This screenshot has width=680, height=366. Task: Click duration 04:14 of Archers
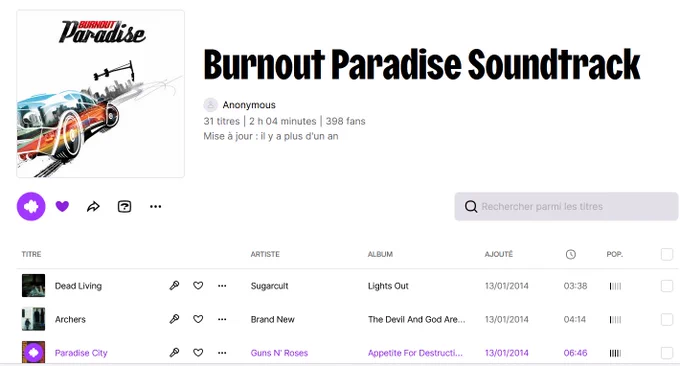(x=575, y=319)
